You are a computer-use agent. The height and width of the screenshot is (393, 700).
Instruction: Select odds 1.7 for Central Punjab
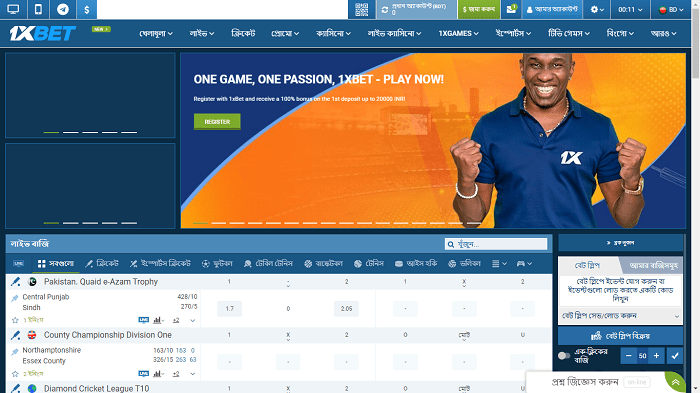(229, 309)
